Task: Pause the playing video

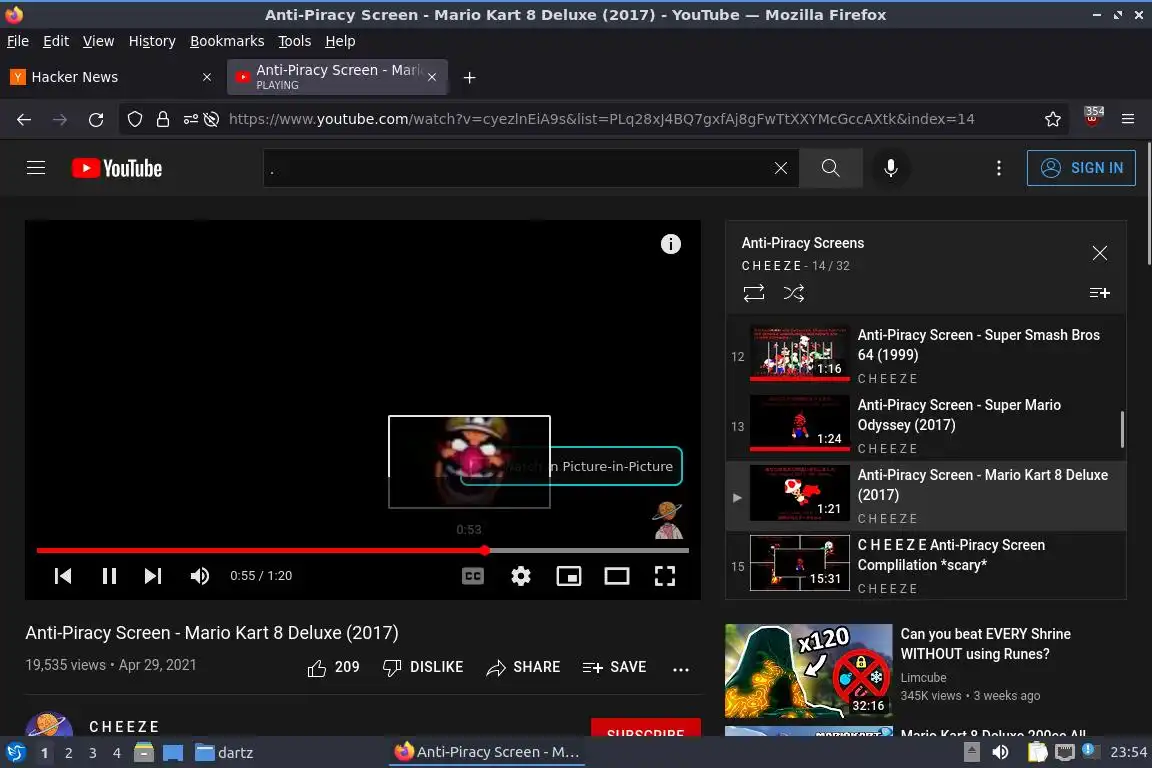Action: pyautogui.click(x=109, y=576)
